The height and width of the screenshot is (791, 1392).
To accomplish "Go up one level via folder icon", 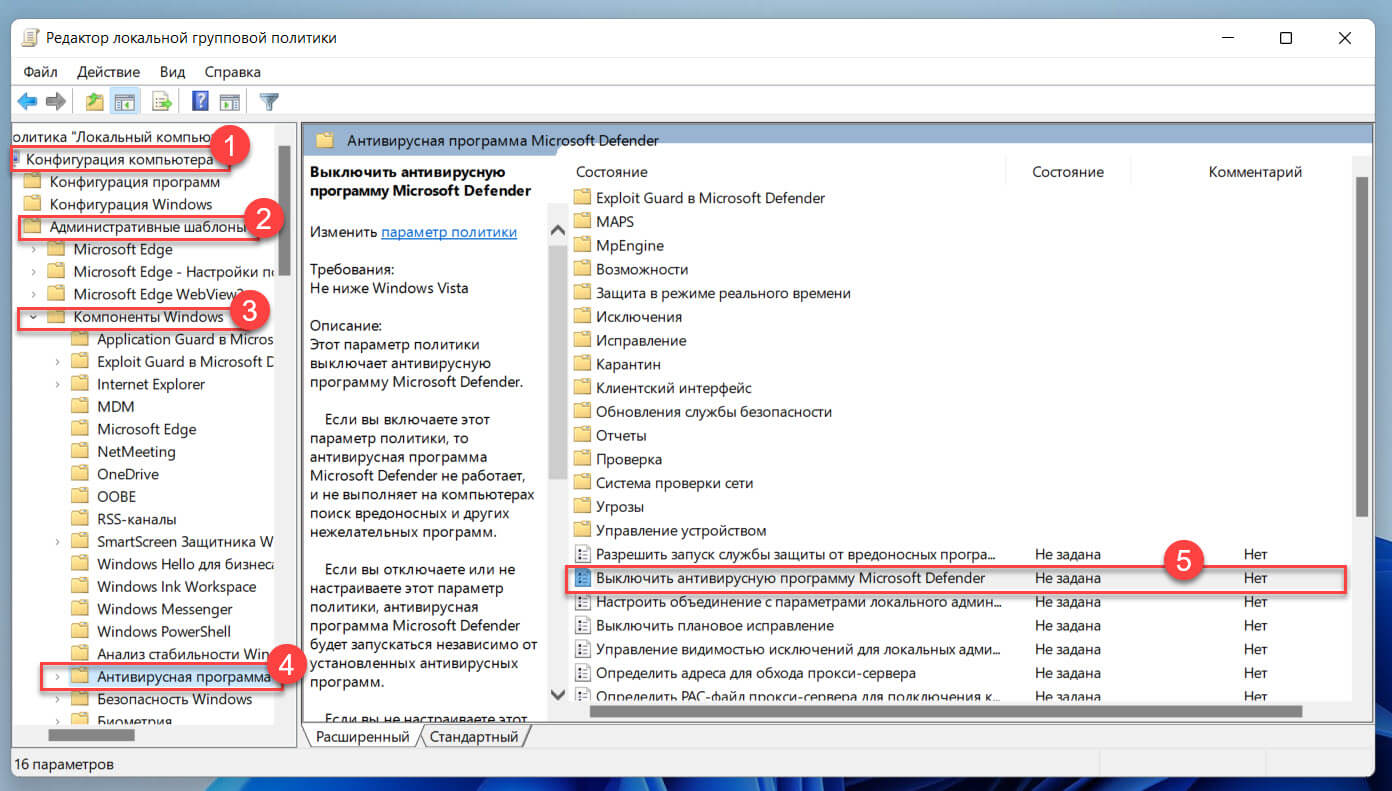I will point(95,101).
